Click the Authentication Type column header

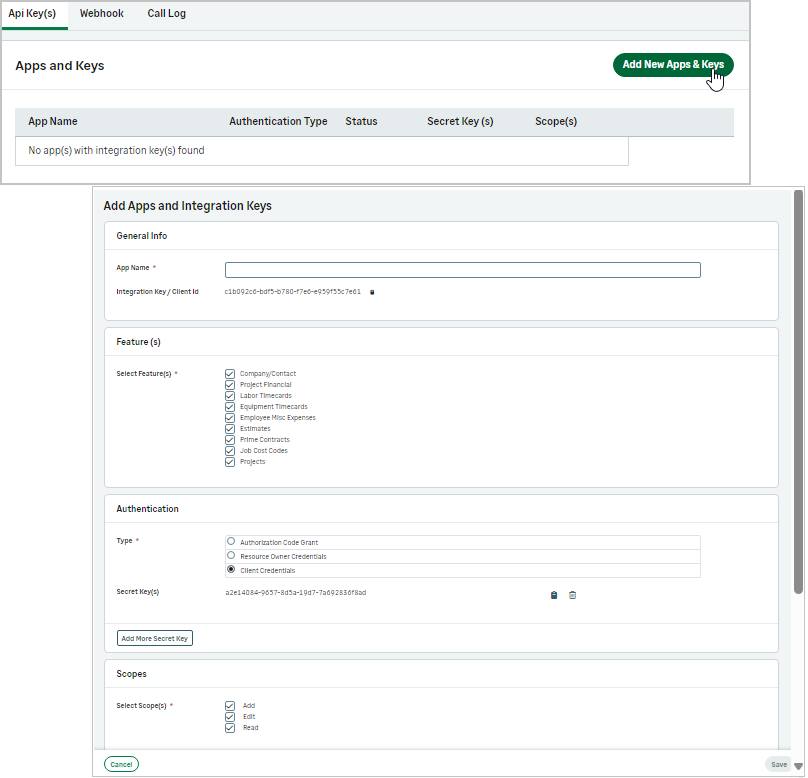coord(278,122)
